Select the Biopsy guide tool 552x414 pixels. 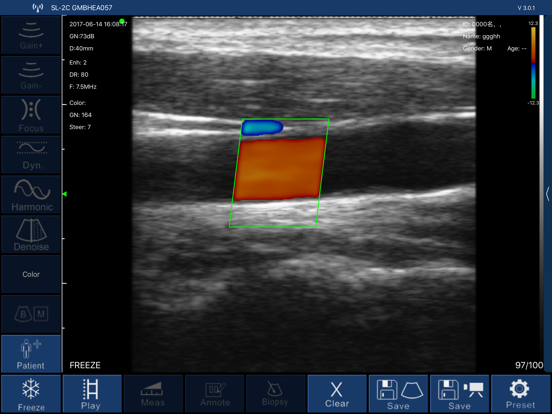[x=276, y=394]
